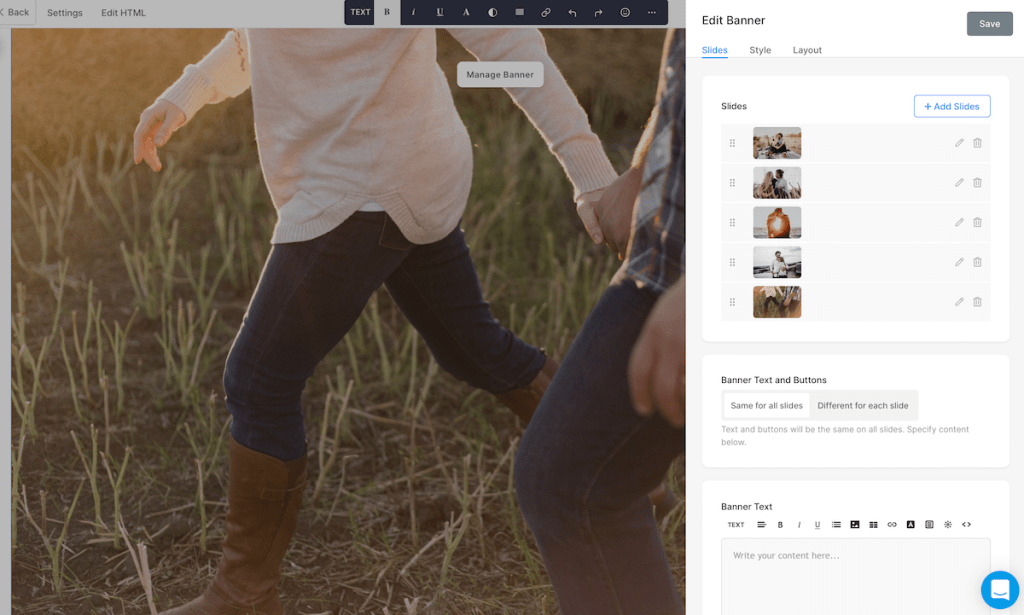The image size is (1024, 615).
Task: Open text color in Banner Text toolbar
Action: pyautogui.click(x=910, y=525)
